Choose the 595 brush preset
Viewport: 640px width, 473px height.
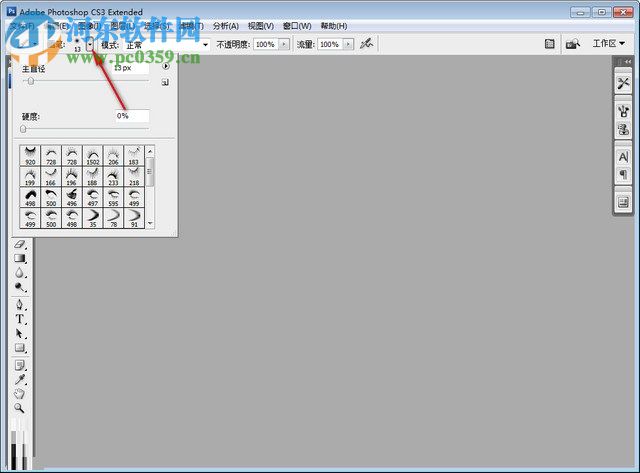(x=113, y=197)
